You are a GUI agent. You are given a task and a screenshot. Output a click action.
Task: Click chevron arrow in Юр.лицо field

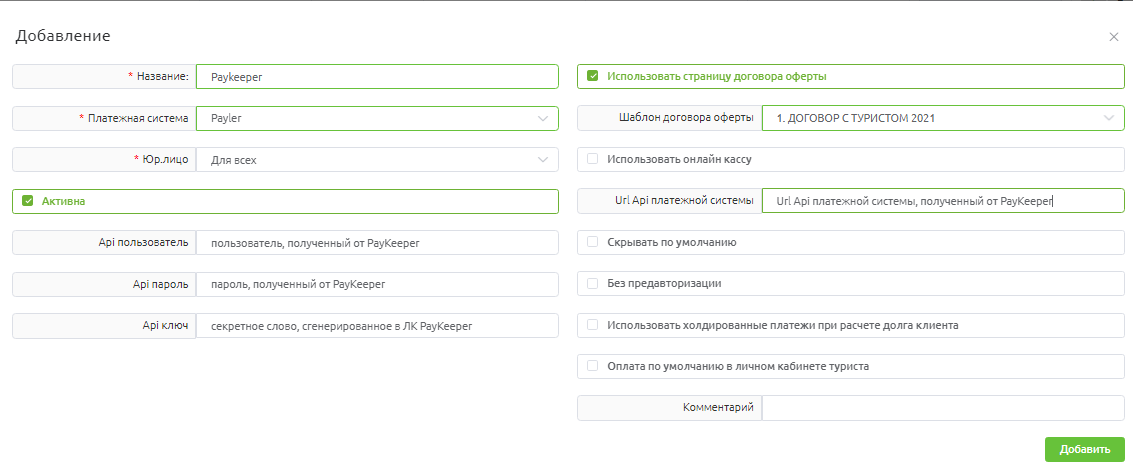tap(543, 160)
